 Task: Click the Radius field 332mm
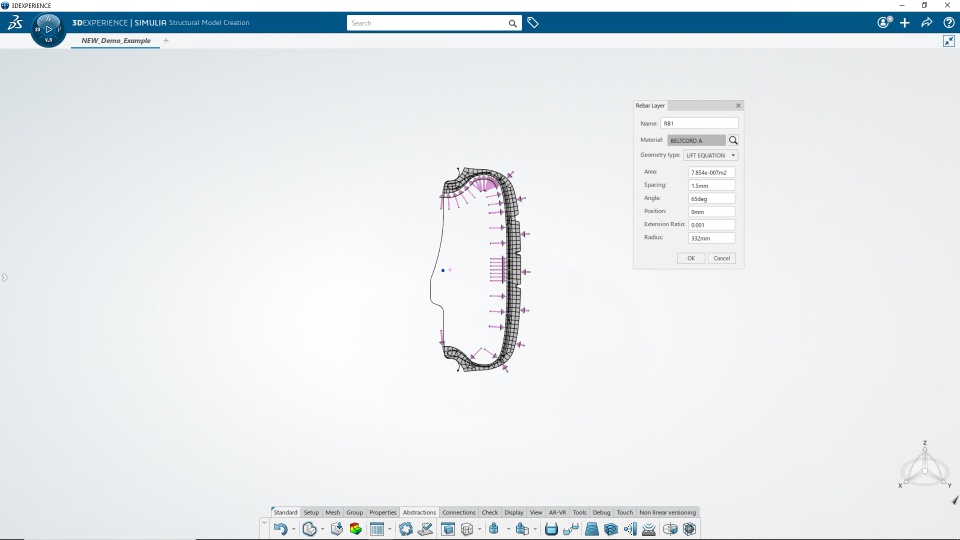pyautogui.click(x=711, y=238)
